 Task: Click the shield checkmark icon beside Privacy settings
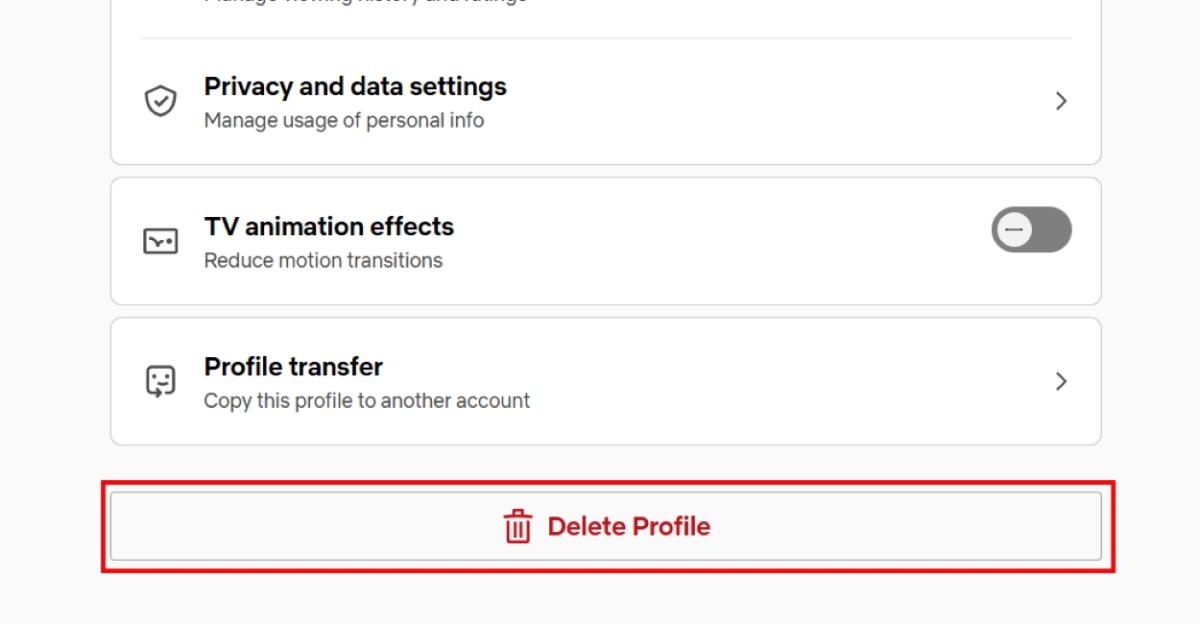[x=160, y=101]
